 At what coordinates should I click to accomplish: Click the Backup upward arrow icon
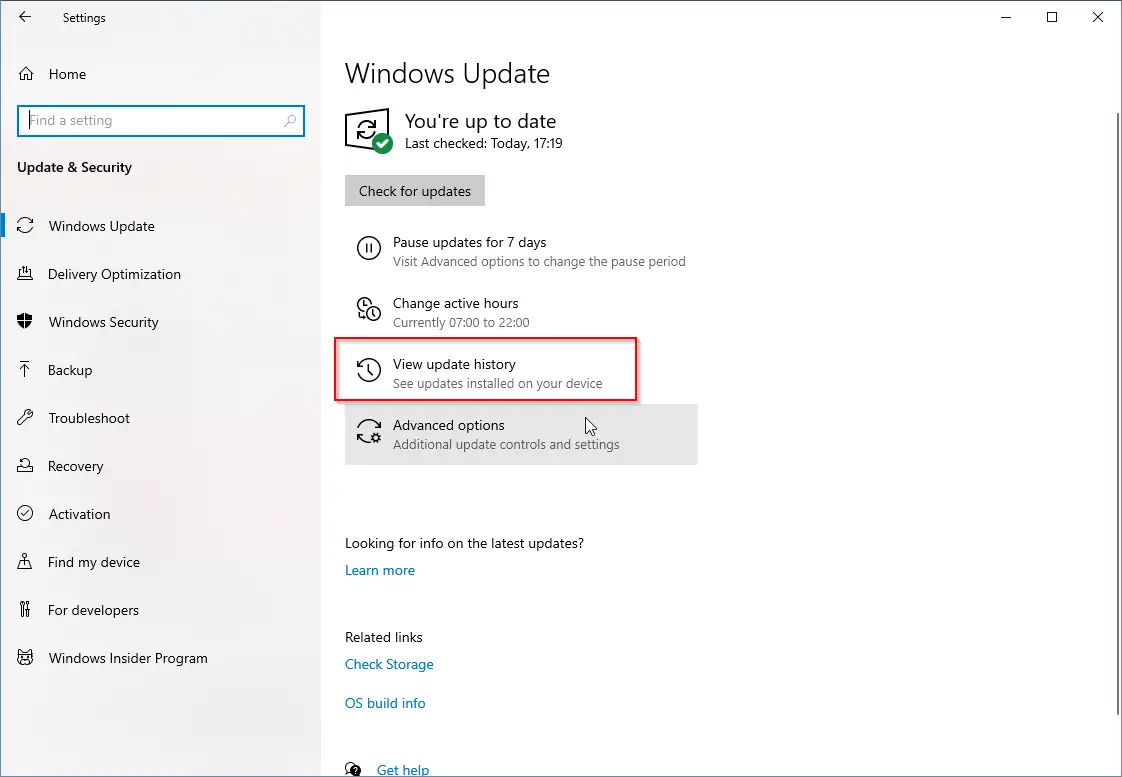(25, 369)
